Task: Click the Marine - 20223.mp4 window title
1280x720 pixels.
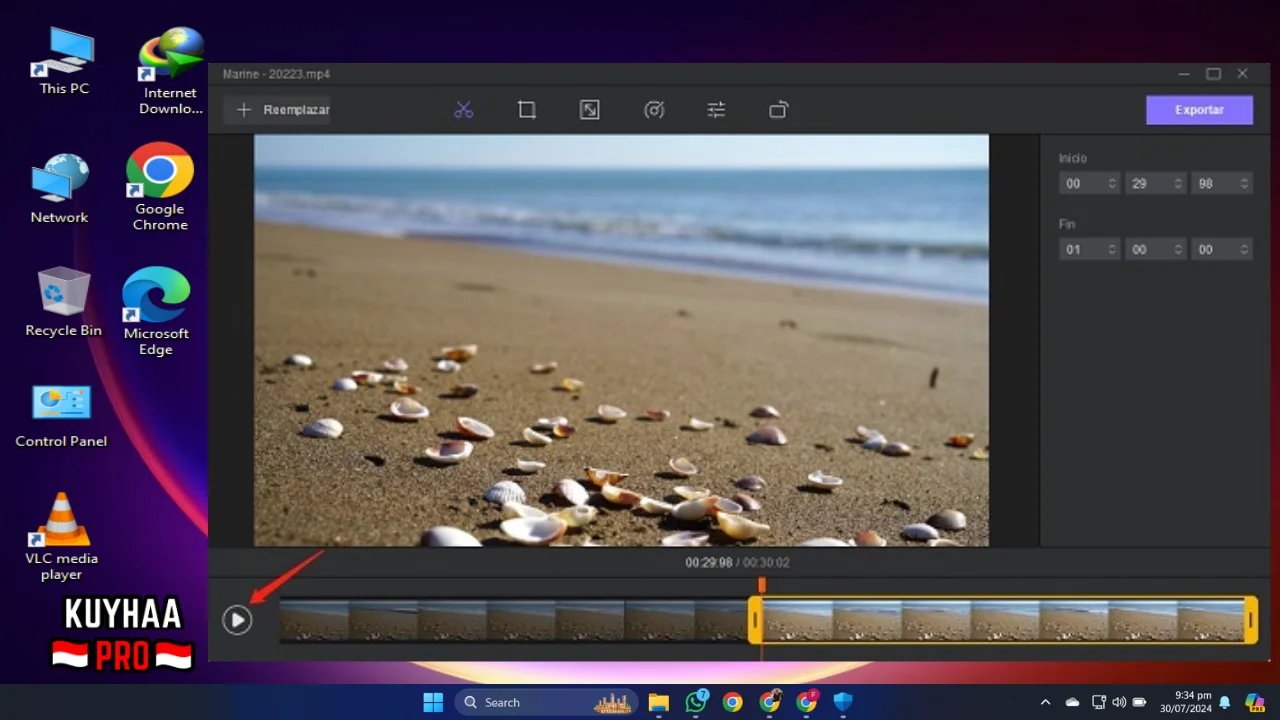Action: point(276,74)
